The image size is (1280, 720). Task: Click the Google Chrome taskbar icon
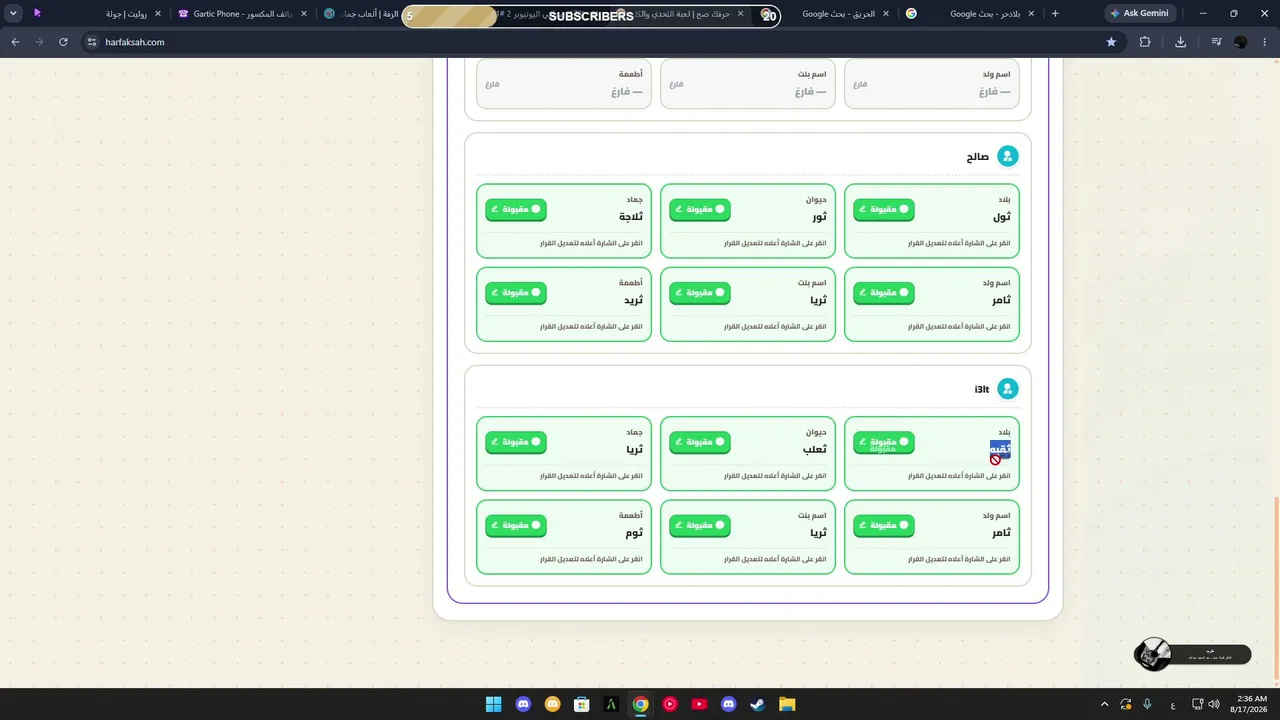[641, 704]
